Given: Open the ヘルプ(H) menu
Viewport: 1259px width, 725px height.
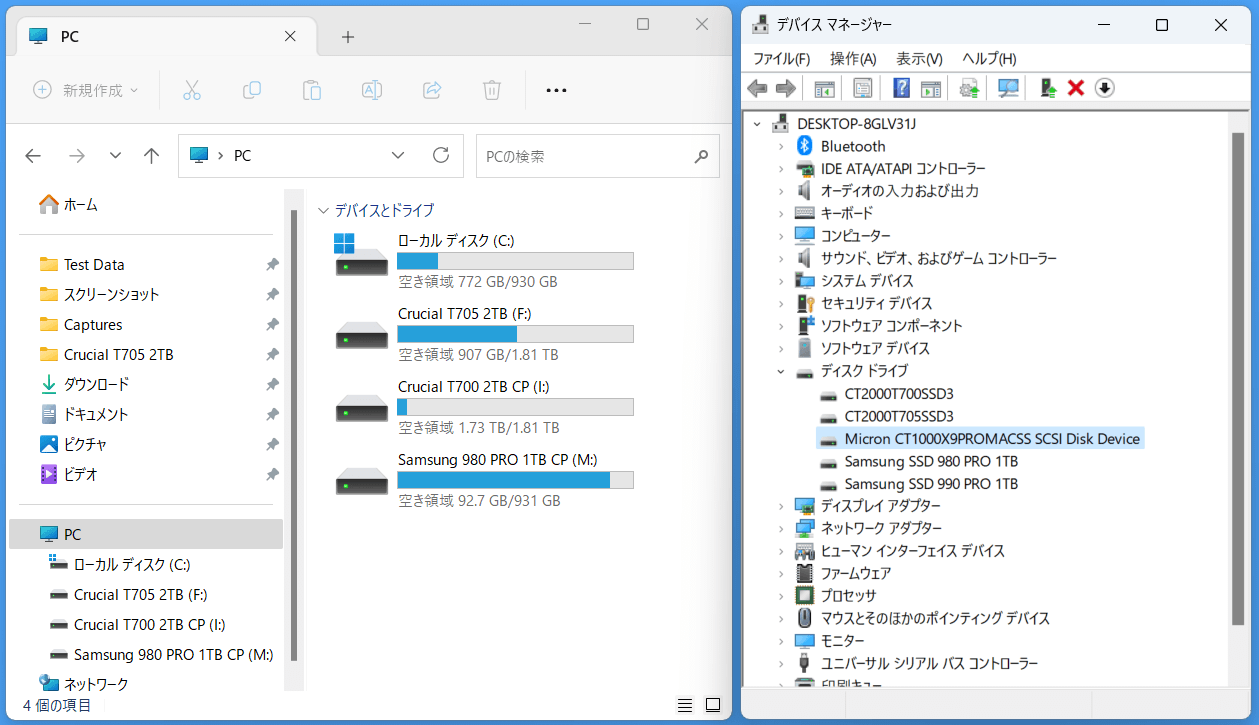Looking at the screenshot, I should coord(989,59).
